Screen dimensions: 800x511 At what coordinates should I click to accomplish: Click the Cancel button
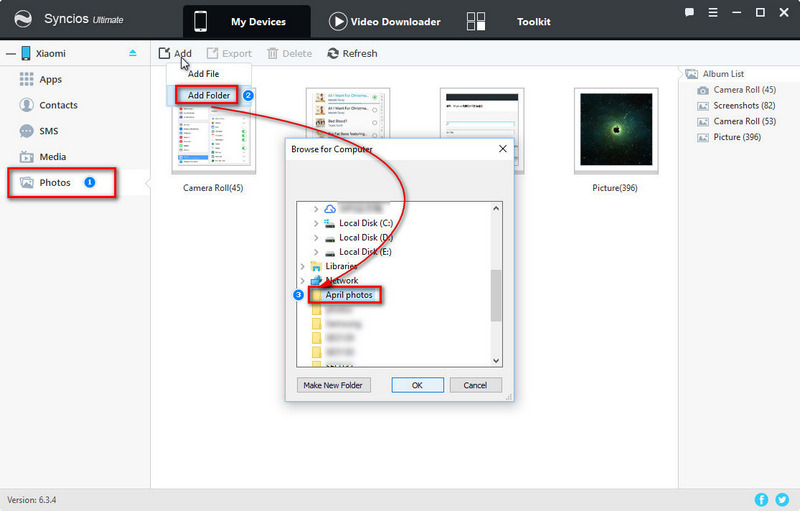(x=476, y=385)
